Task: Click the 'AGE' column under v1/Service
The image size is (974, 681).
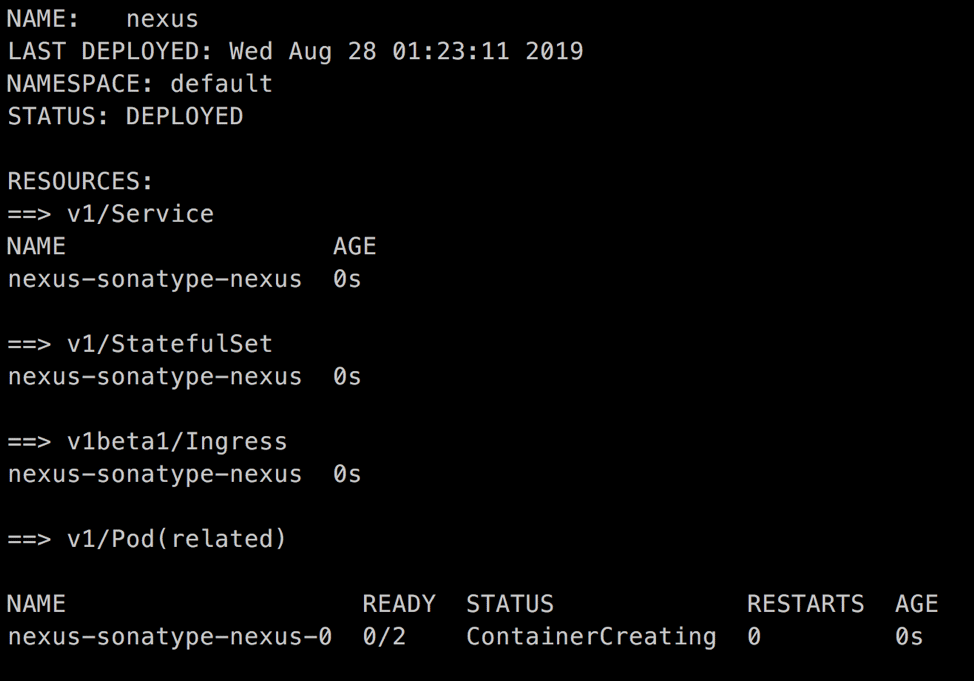Action: [355, 246]
